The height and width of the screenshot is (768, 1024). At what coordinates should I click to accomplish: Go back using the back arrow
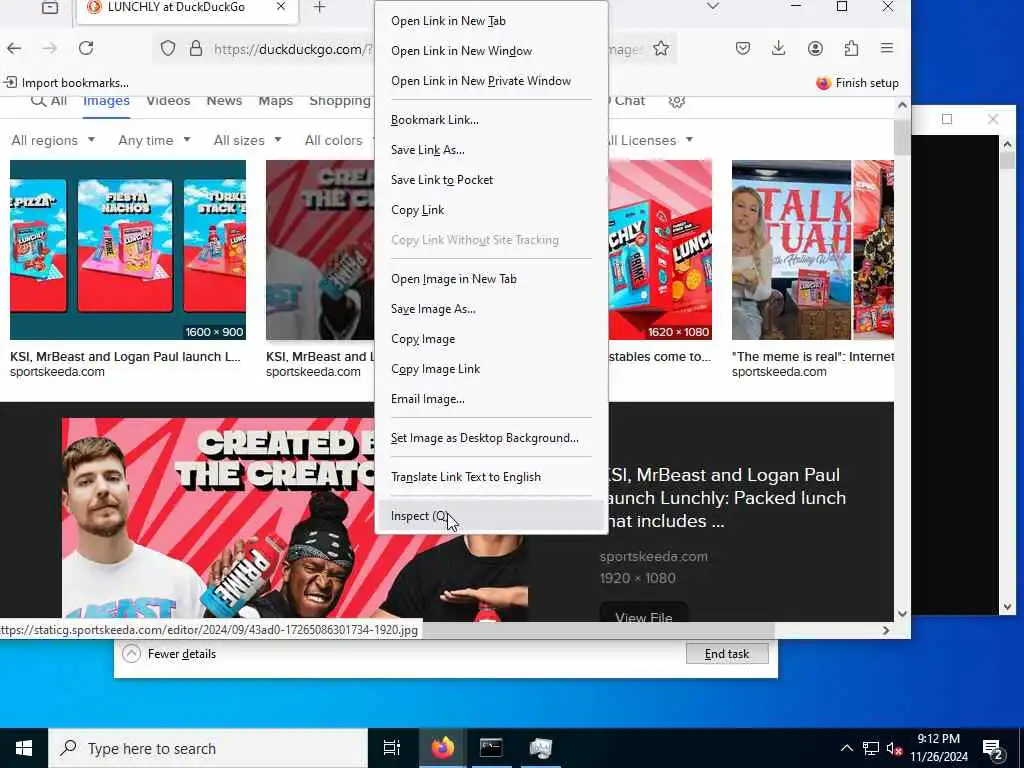pyautogui.click(x=14, y=48)
